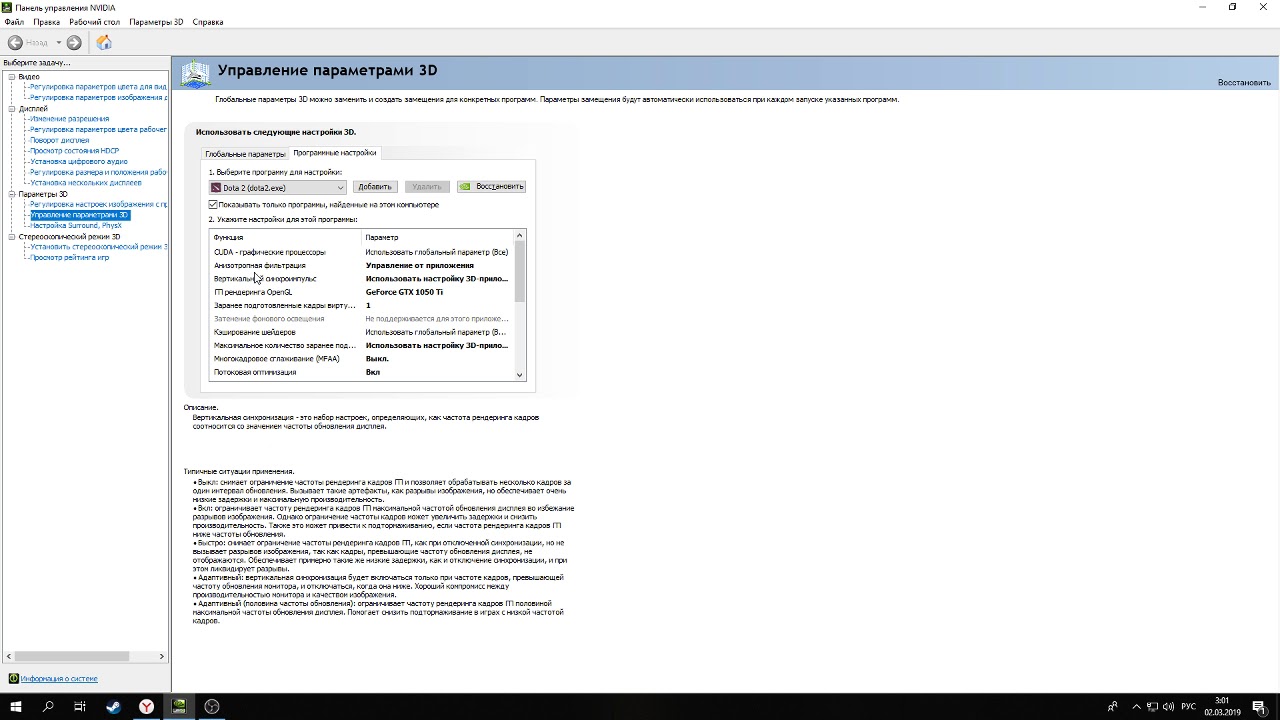Open the Правка menu
Viewport: 1280px width, 720px height.
point(46,22)
